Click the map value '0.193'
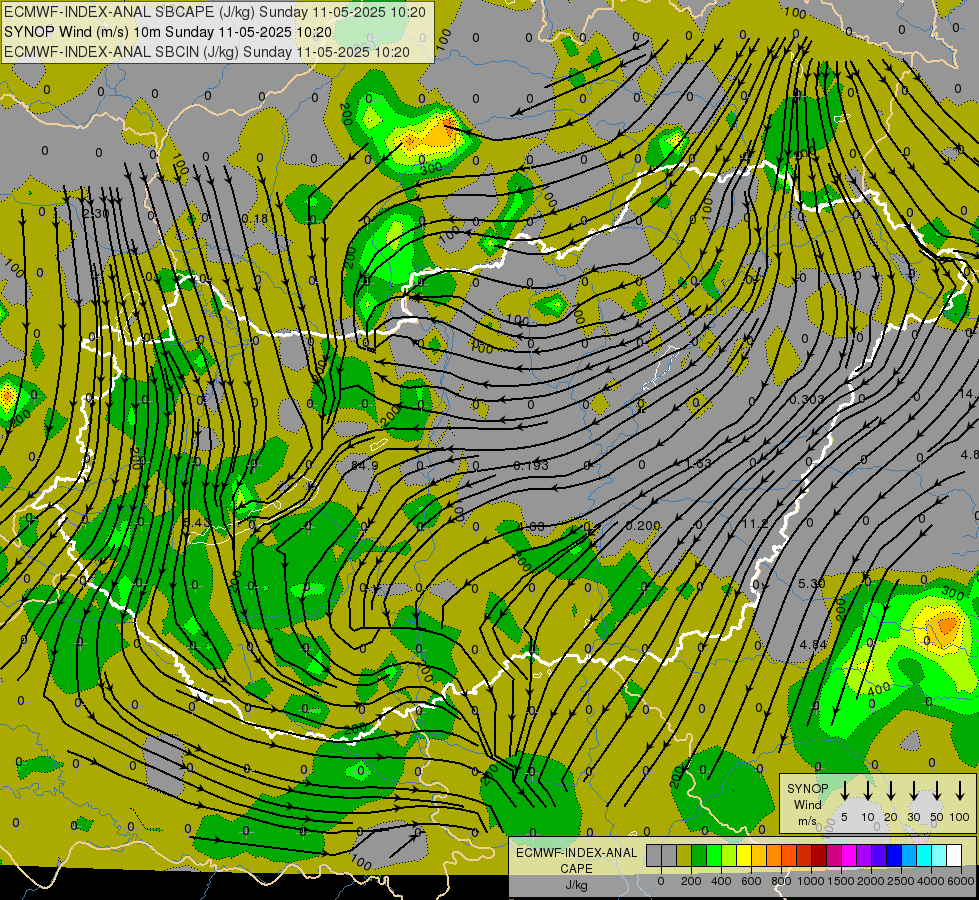 click(531, 465)
